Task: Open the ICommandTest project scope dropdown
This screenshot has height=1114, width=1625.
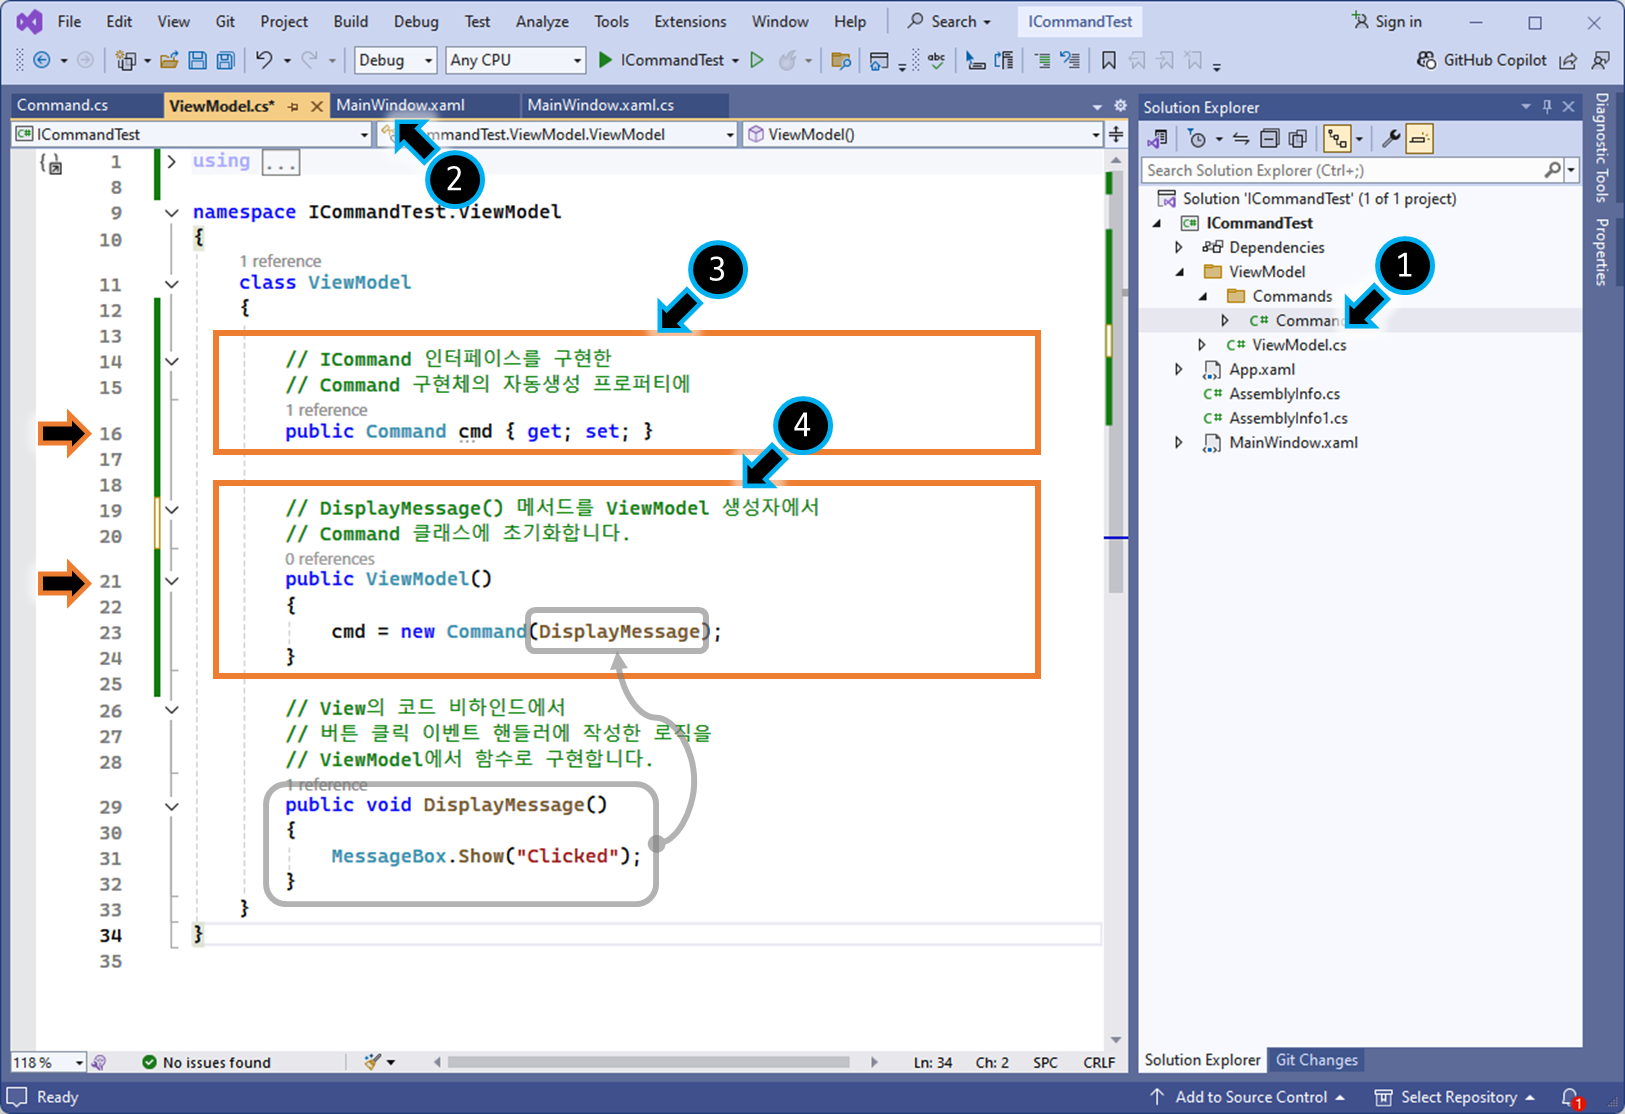Action: tap(192, 134)
